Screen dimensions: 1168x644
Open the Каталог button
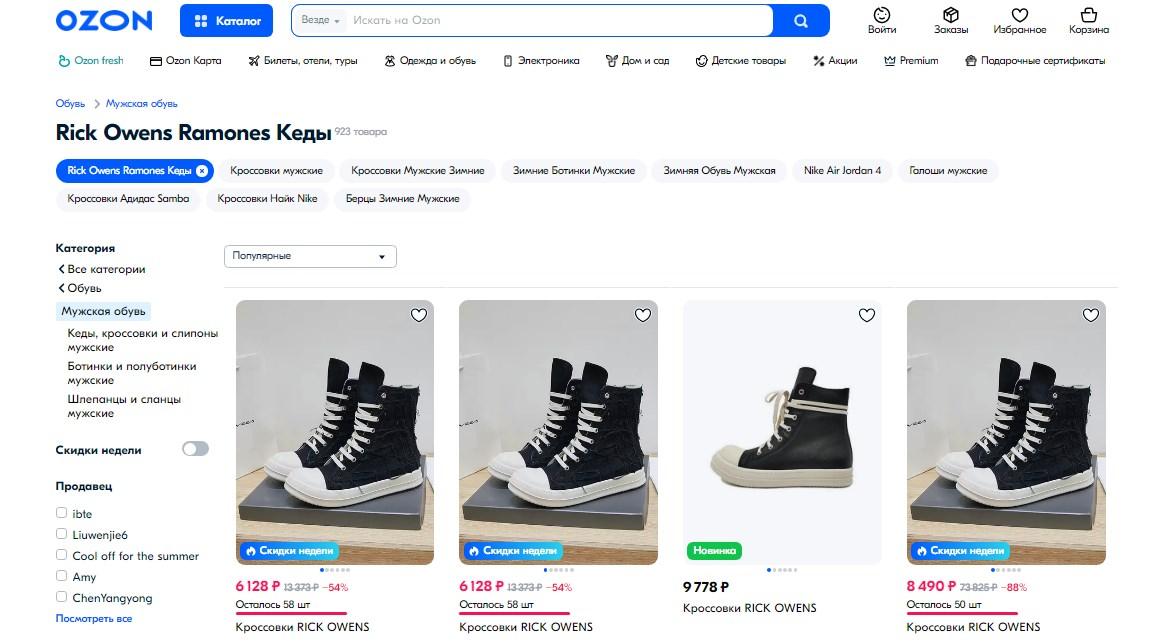226,20
